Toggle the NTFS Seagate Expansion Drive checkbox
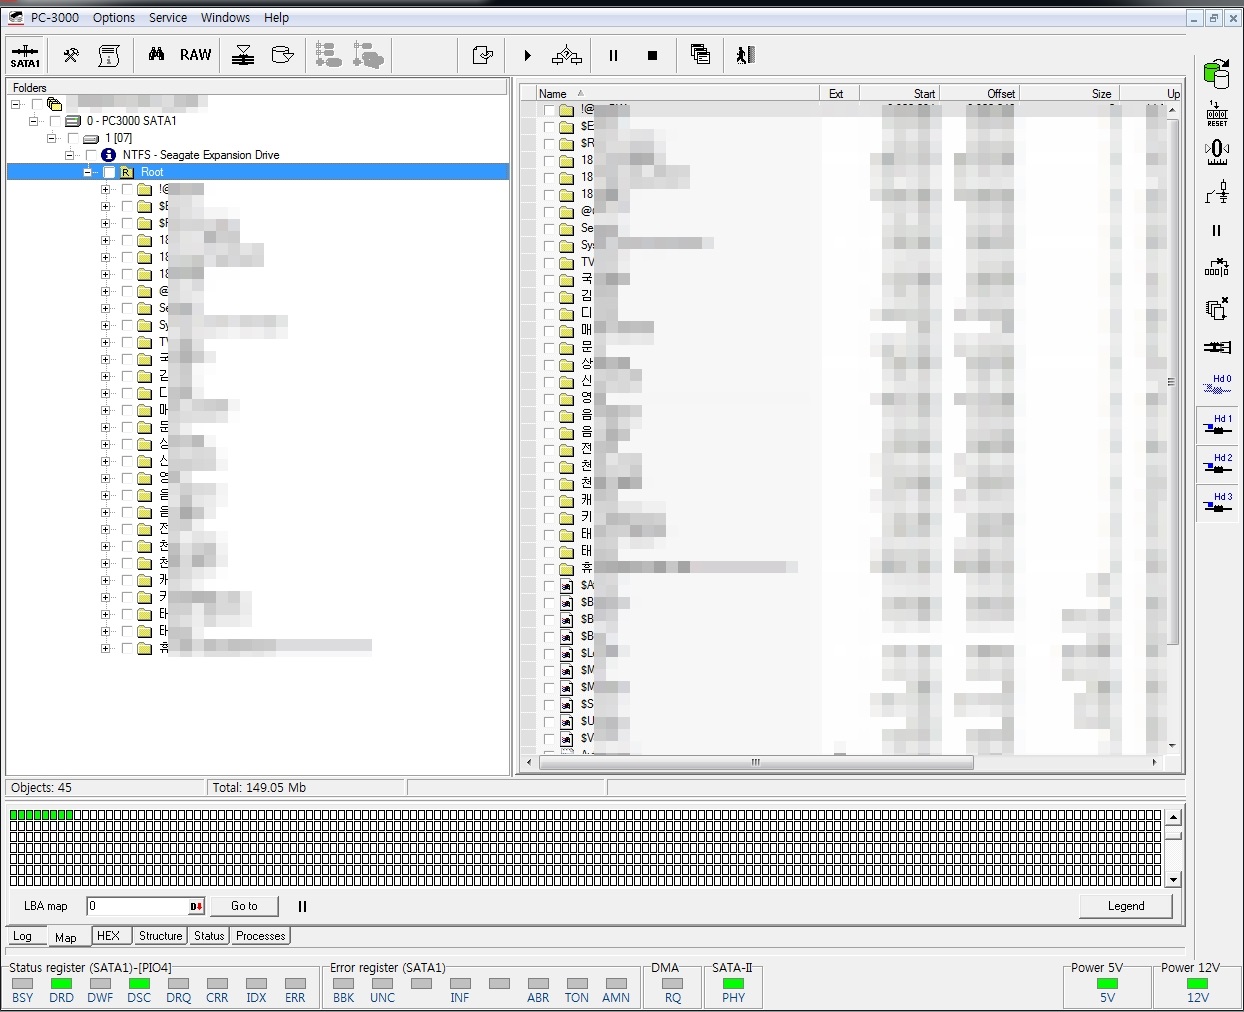This screenshot has width=1244, height=1012. (91, 155)
